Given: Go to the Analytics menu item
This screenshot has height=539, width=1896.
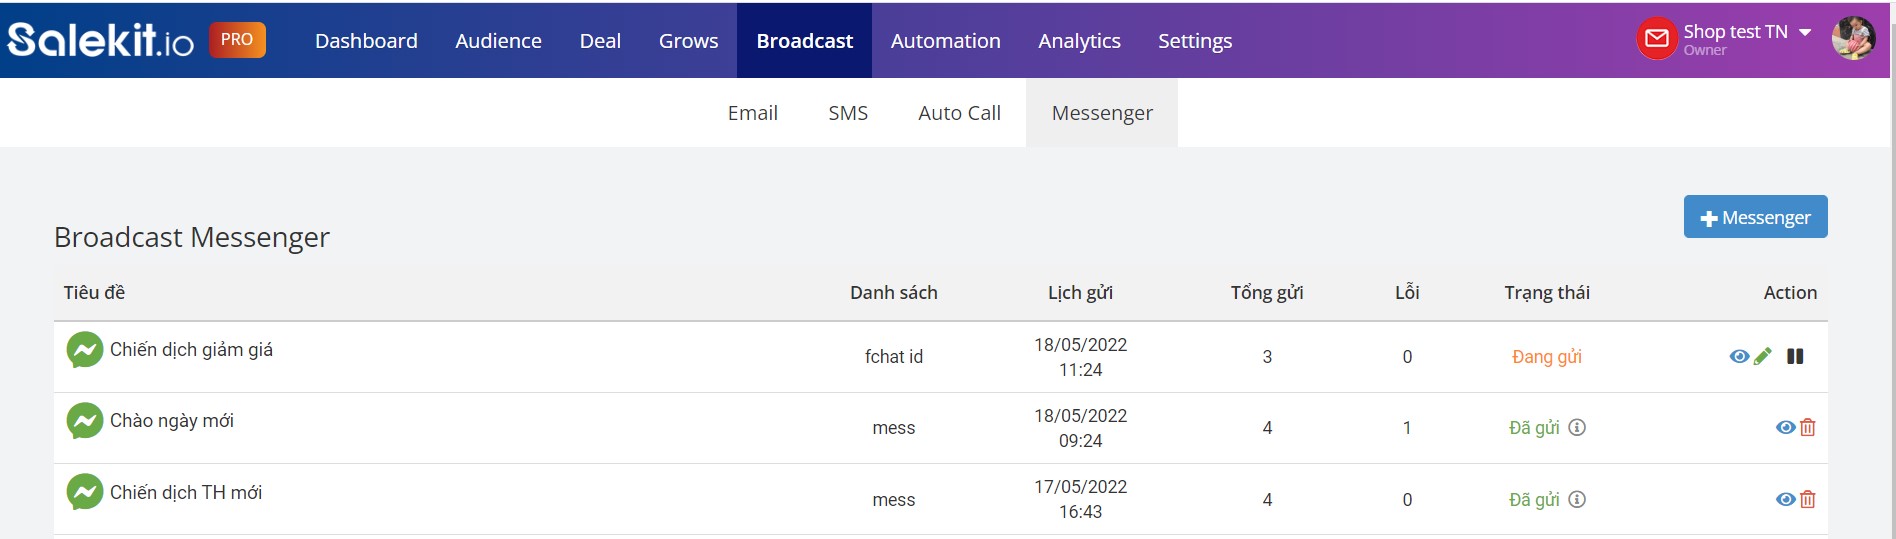Looking at the screenshot, I should click(x=1079, y=41).
